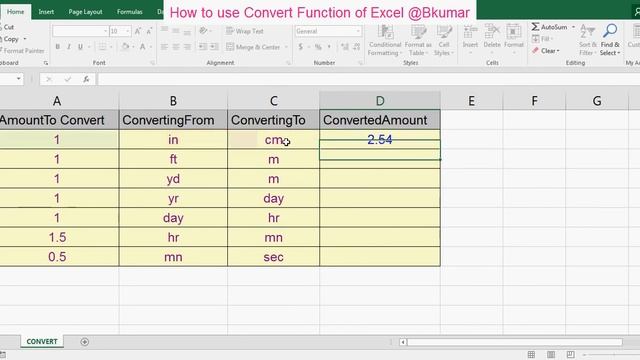640x360 pixels.
Task: Click the Fill button in Editing group
Action: 541,39
